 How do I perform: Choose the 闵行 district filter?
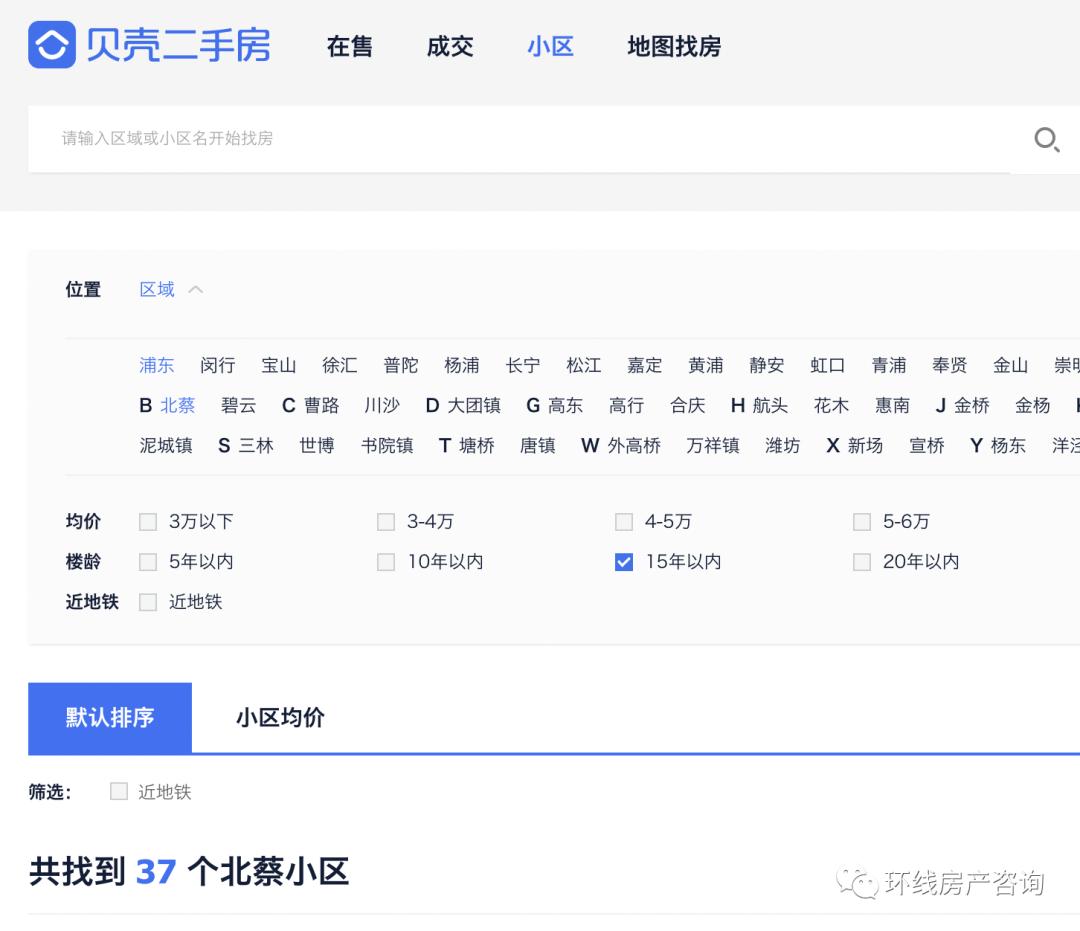tap(217, 365)
